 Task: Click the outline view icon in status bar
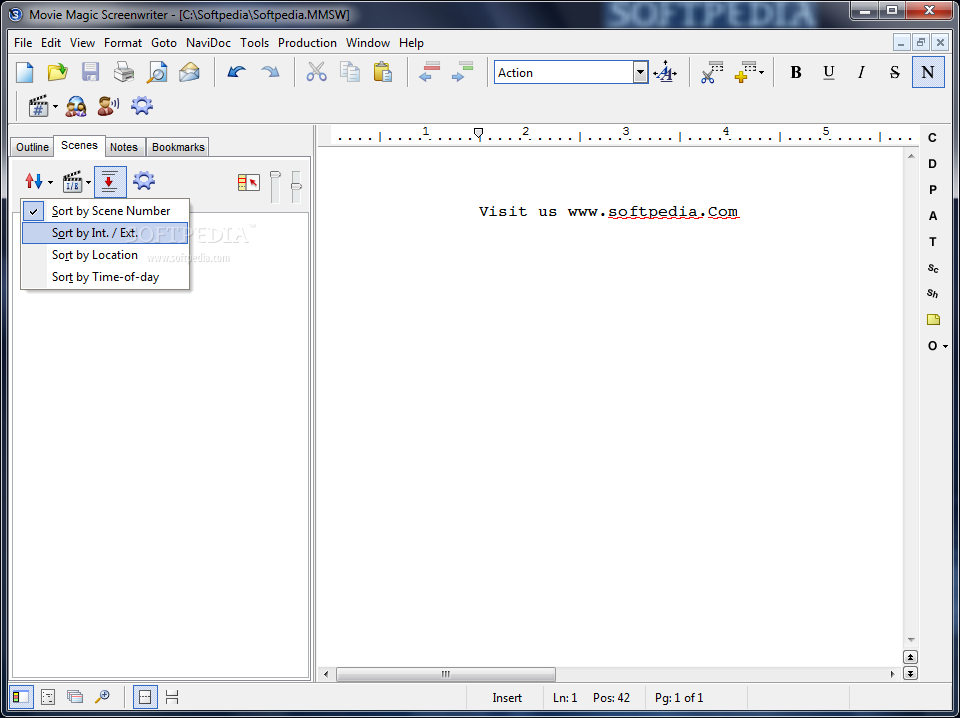[x=48, y=697]
